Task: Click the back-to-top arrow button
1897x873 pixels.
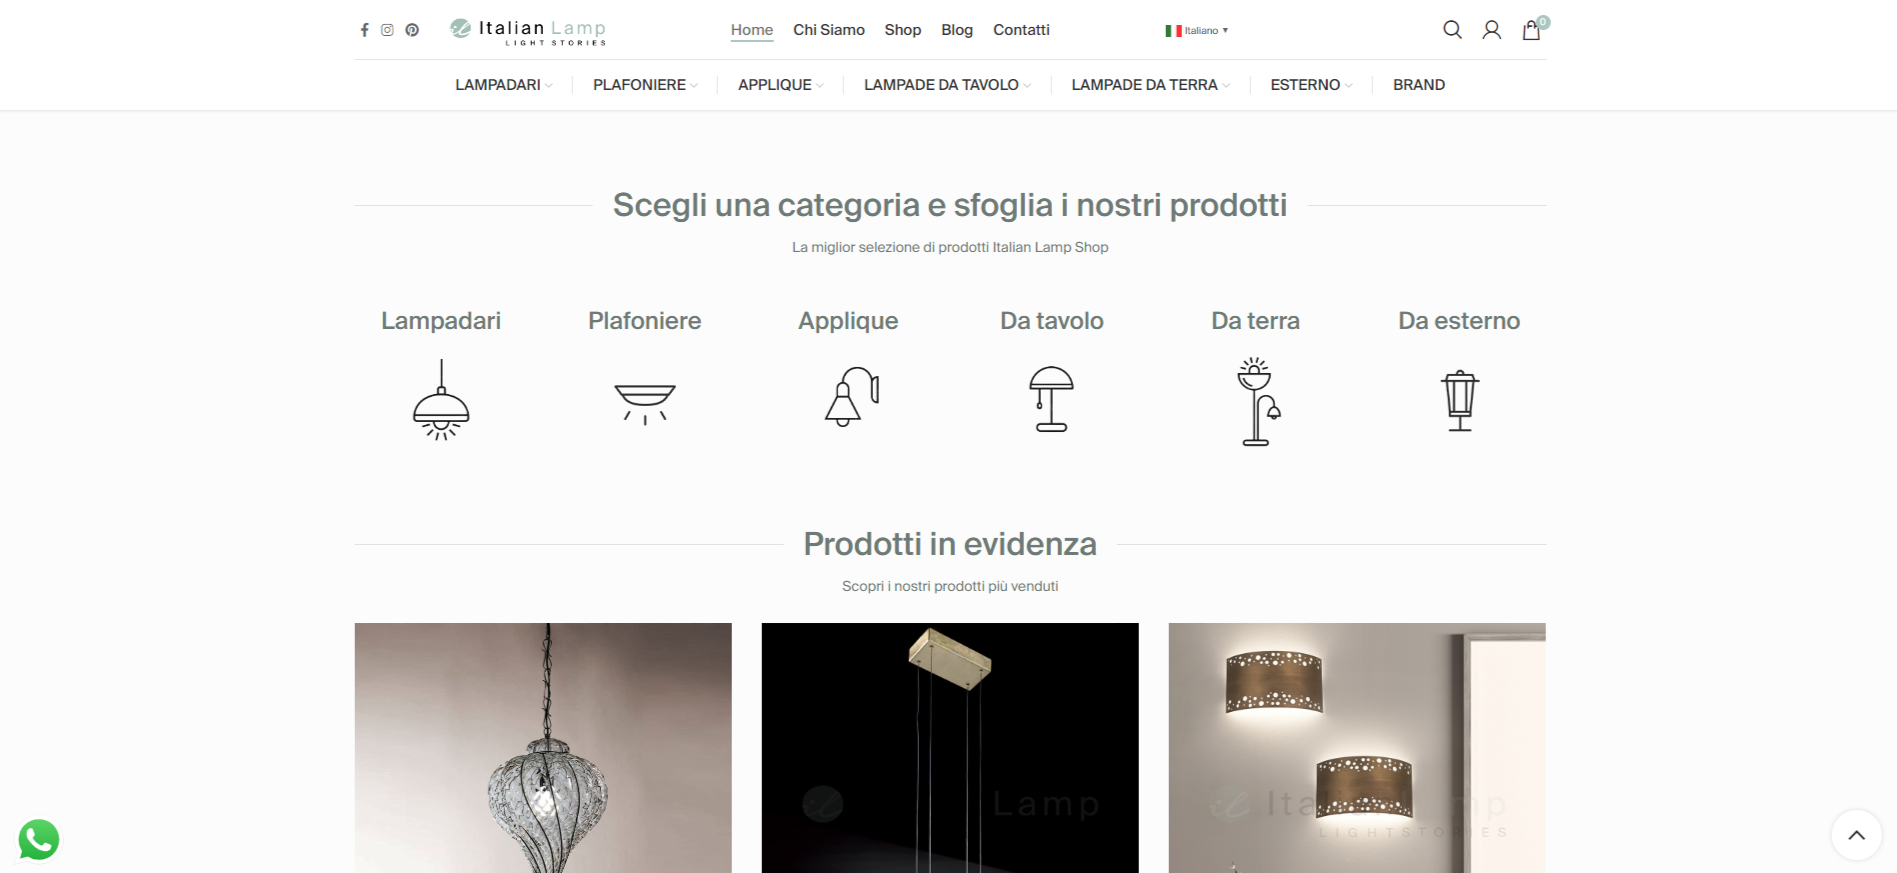Action: coord(1856,835)
